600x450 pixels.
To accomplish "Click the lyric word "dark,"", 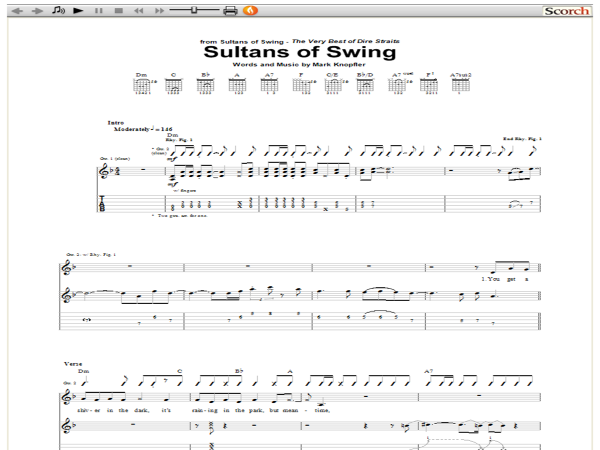I will coord(141,410).
